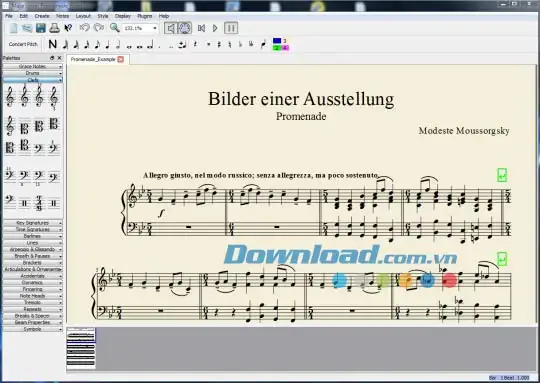Select the 16th note duration

coord(86,44)
